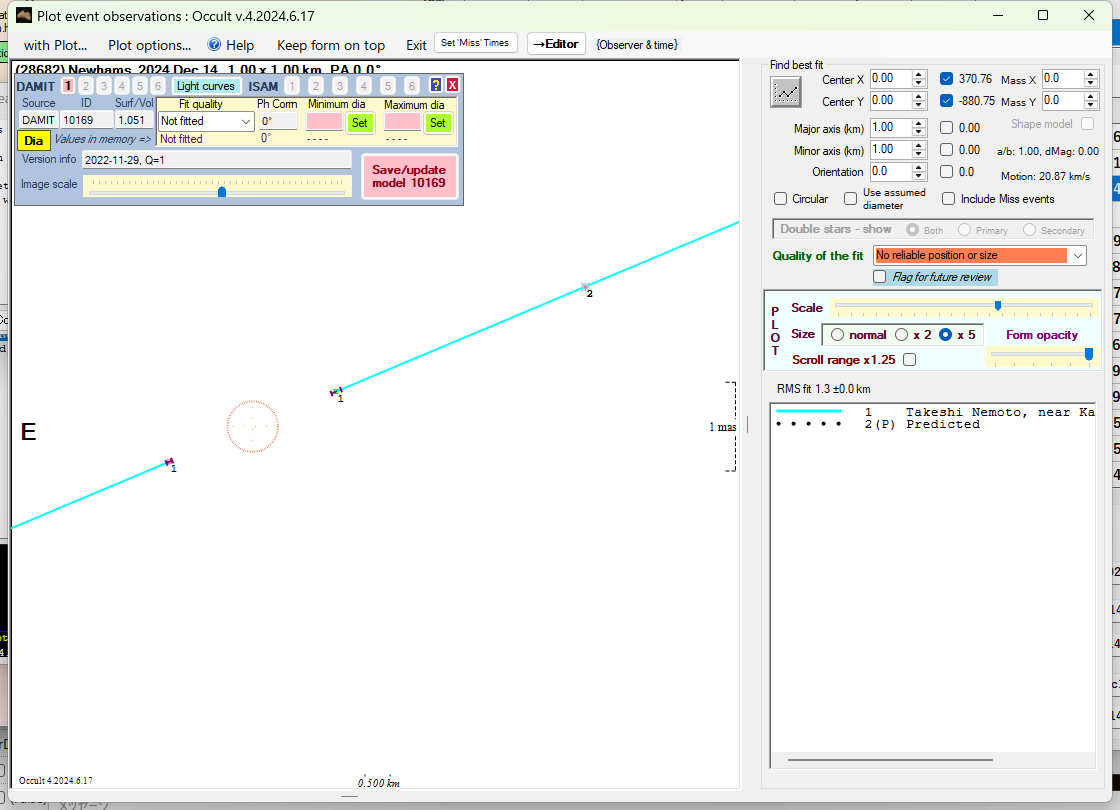Viewport: 1120px width, 810px height.
Task: Select the x 2 size radio button
Action: click(x=902, y=335)
